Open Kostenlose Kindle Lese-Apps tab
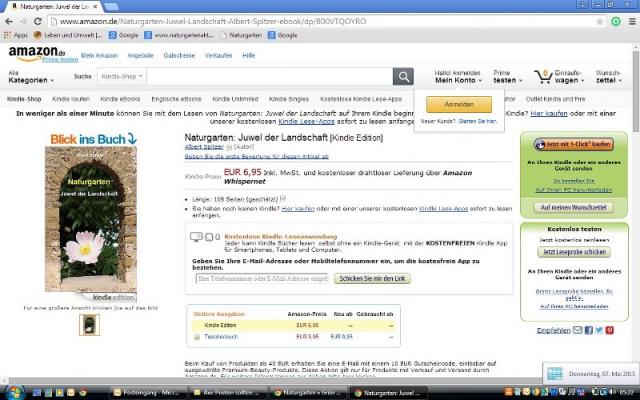 click(361, 99)
